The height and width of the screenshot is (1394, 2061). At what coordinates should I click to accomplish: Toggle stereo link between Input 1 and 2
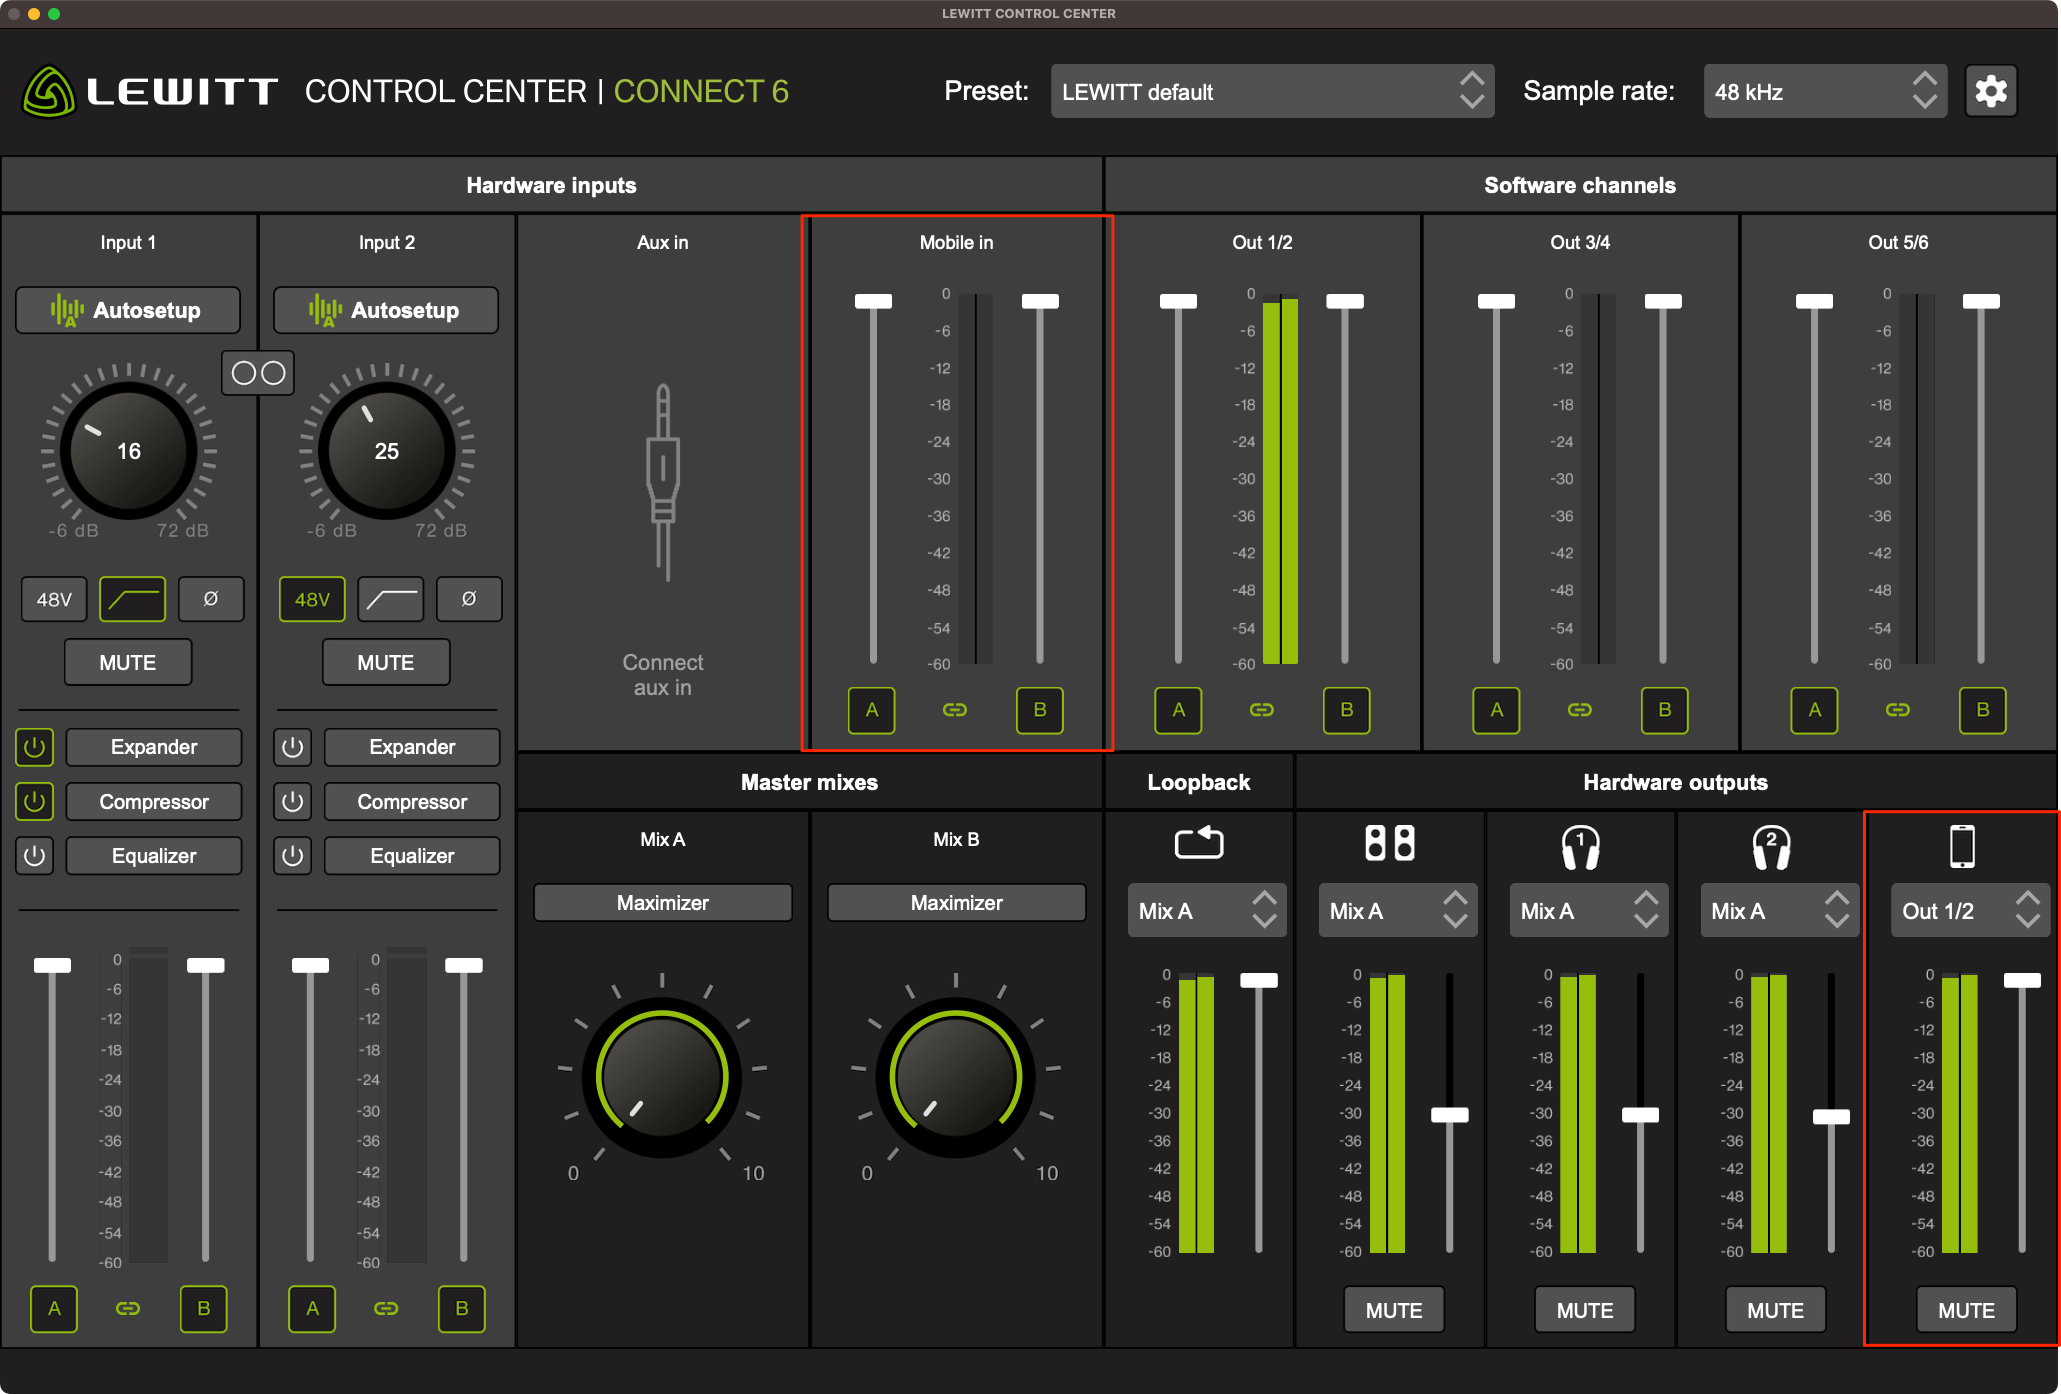[258, 373]
